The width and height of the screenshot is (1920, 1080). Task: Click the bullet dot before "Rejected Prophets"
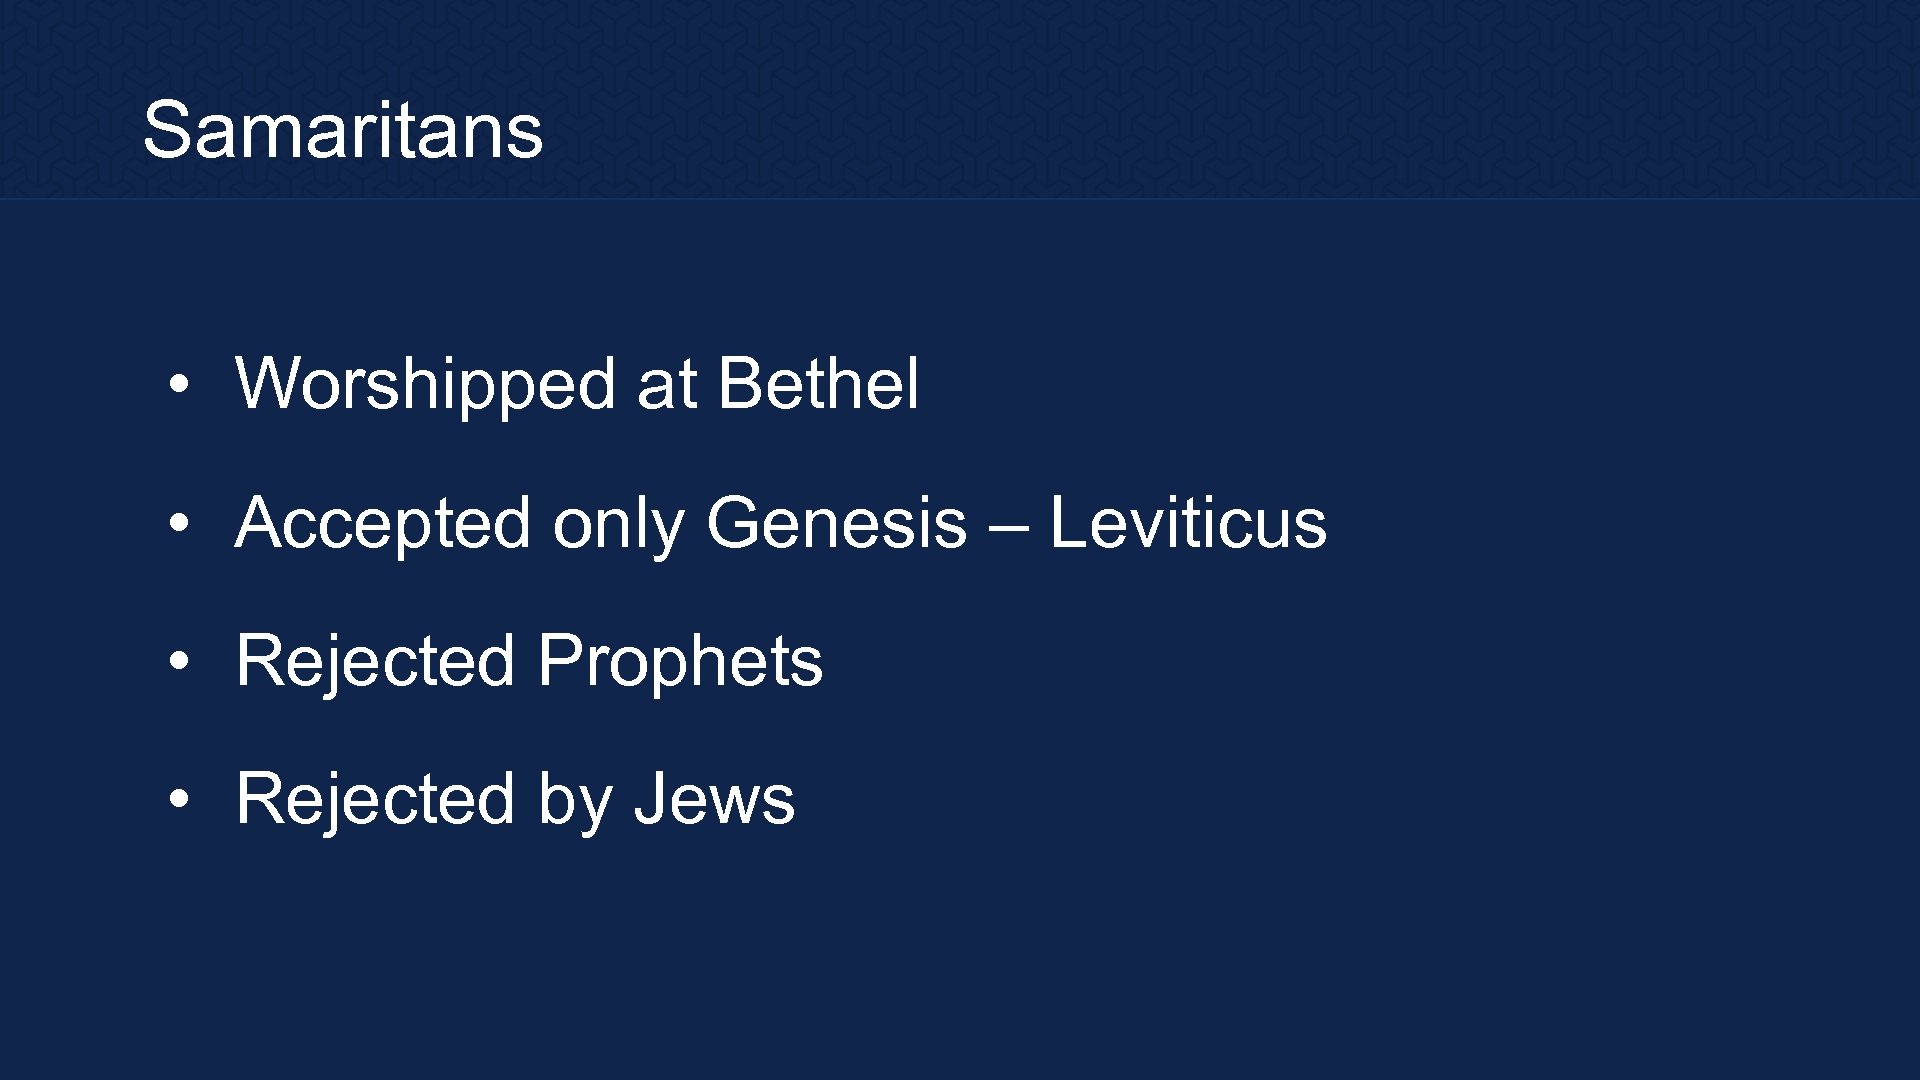[x=178, y=661]
